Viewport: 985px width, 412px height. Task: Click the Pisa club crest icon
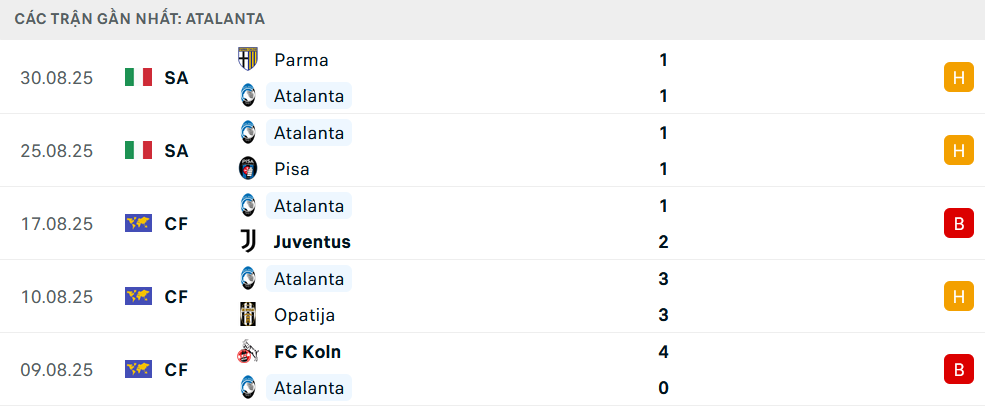click(247, 169)
